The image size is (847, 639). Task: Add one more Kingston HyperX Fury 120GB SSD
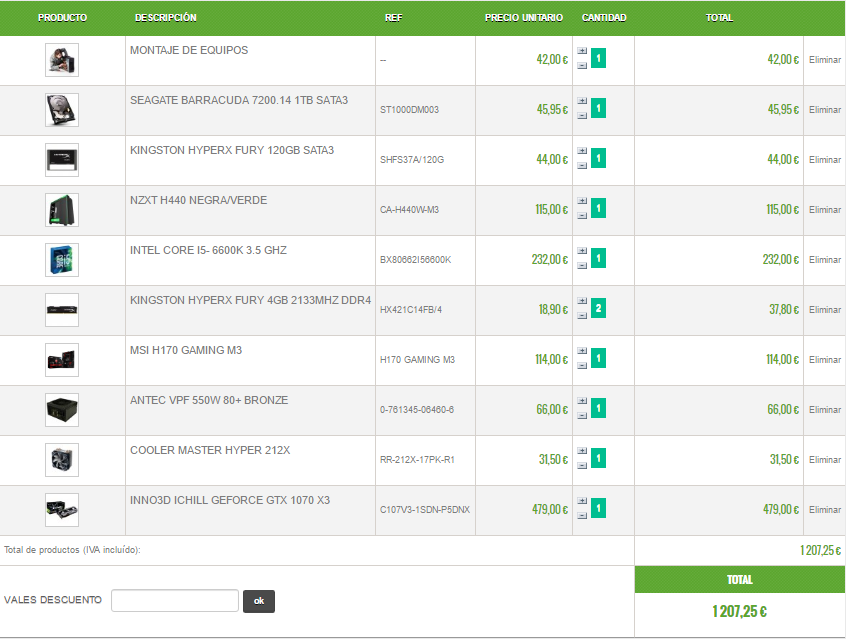click(582, 151)
